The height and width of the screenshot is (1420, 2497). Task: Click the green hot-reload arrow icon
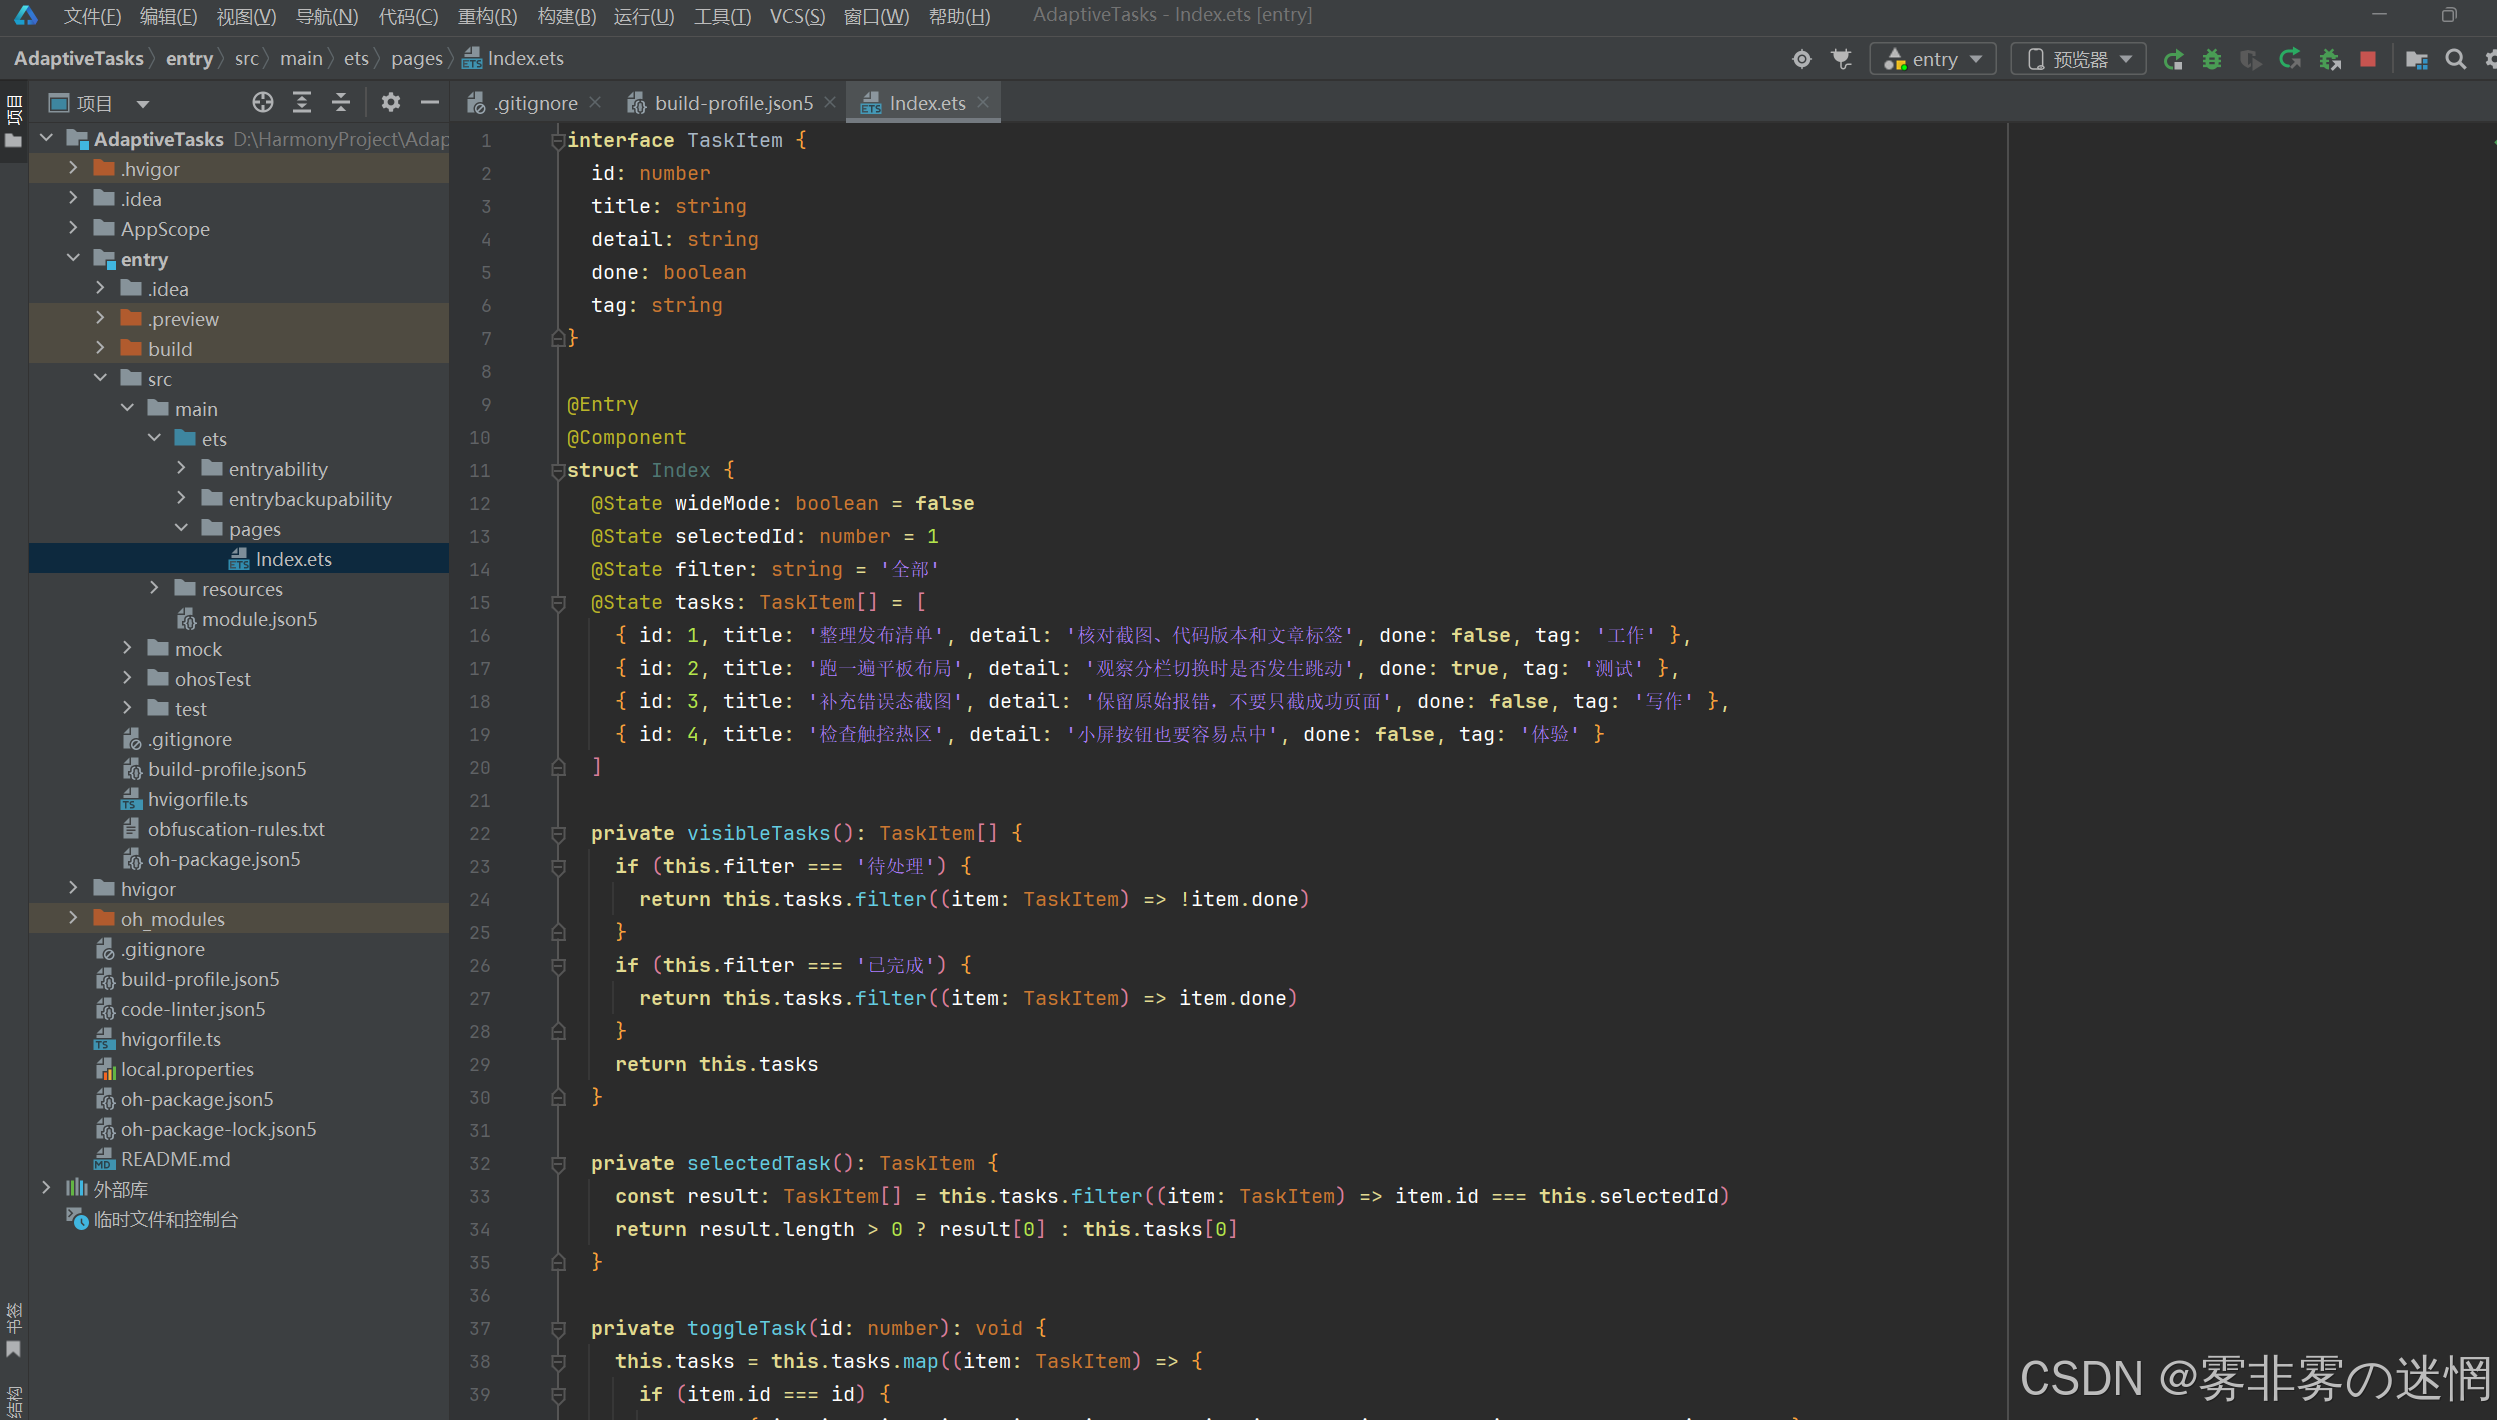click(x=2290, y=59)
